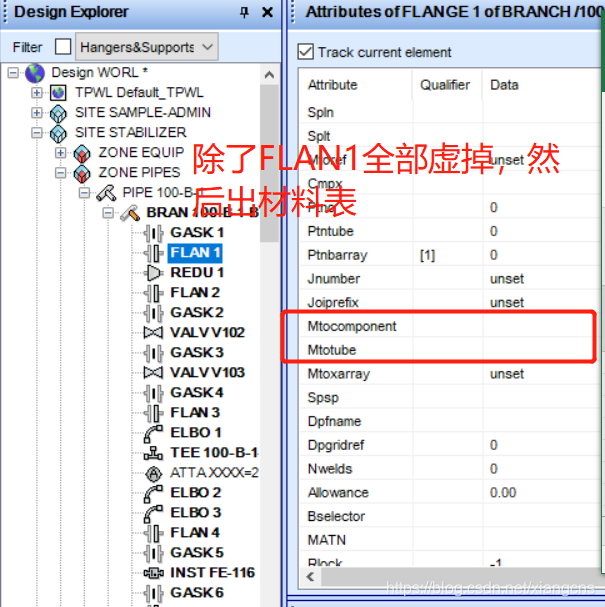Viewport: 605px width, 607px height.
Task: Expand the ZONE EQUIP node
Action: [61, 152]
